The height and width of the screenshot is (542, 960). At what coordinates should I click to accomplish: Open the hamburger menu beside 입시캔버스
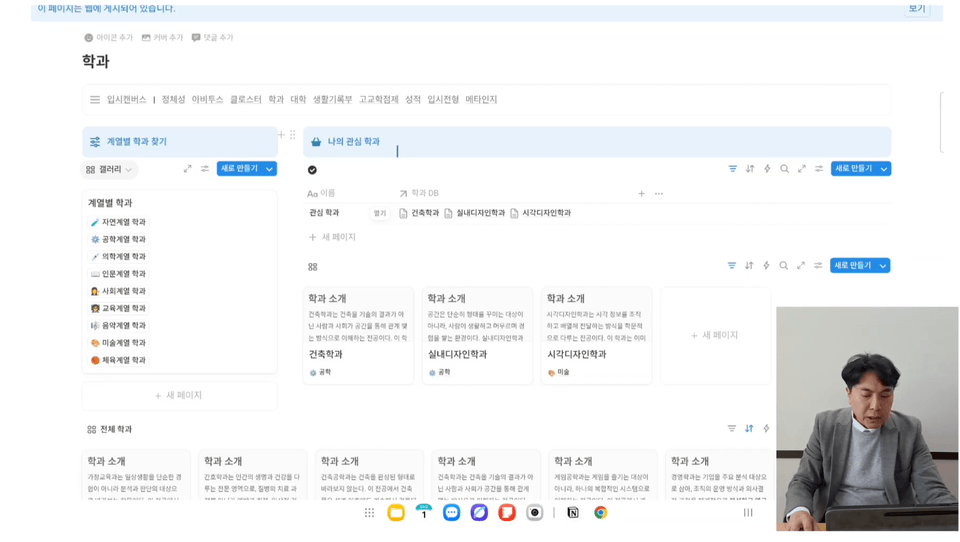[x=95, y=99]
